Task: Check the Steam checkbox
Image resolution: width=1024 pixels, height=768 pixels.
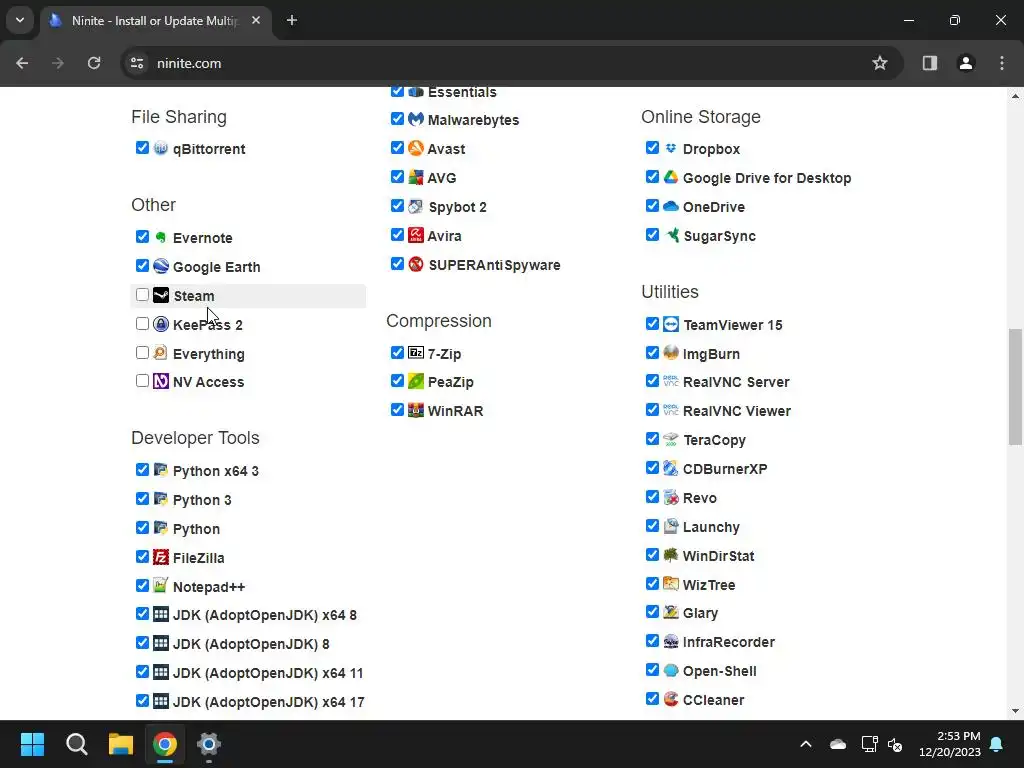Action: pyautogui.click(x=142, y=295)
